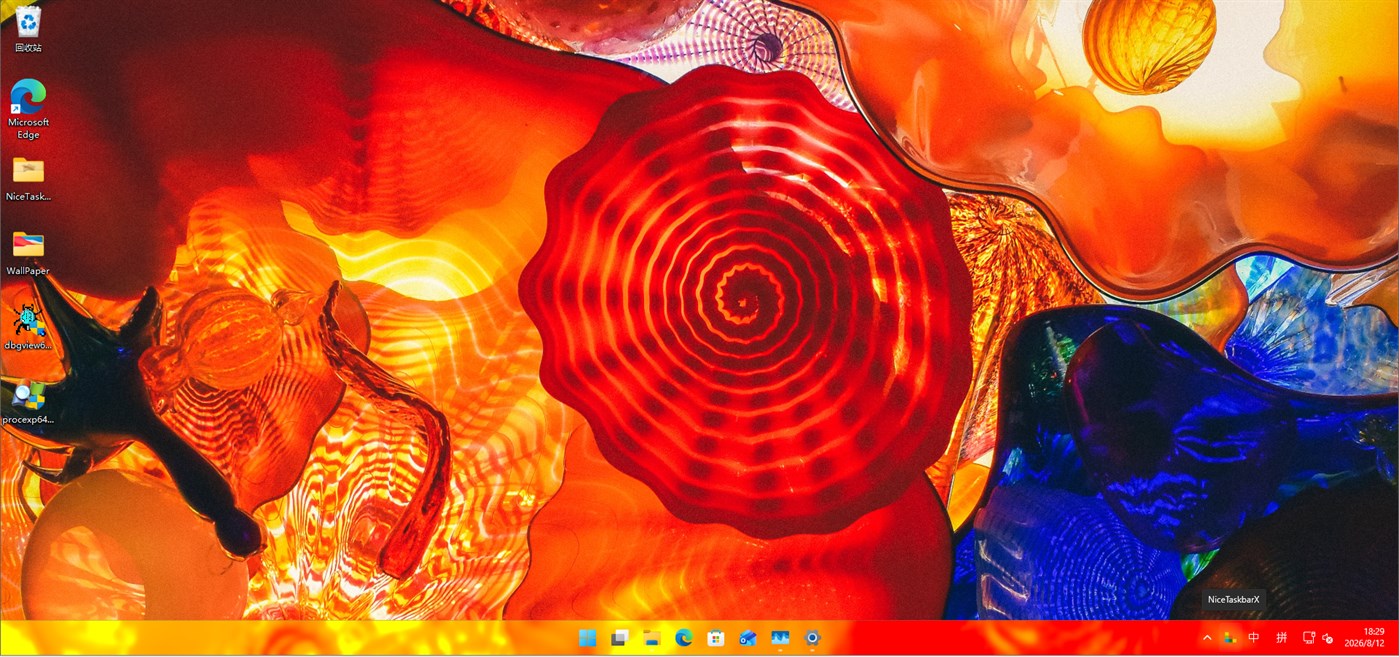Click the 拼 input method indicator
The height and width of the screenshot is (657, 1399).
1281,638
